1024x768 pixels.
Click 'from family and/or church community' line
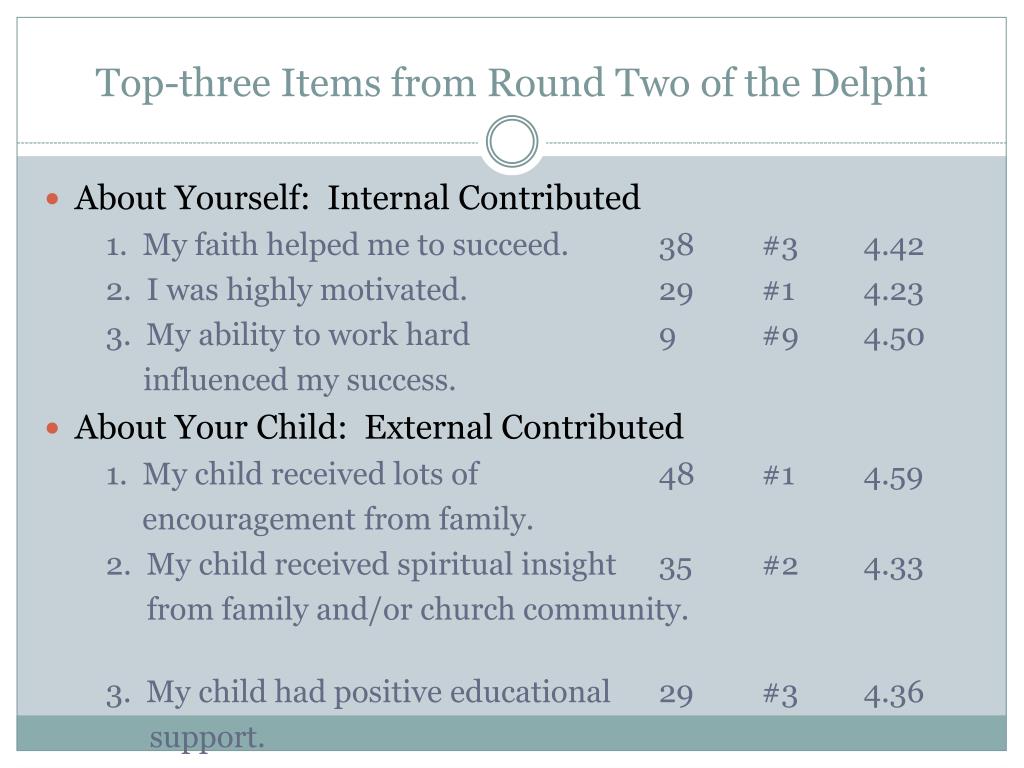click(417, 611)
